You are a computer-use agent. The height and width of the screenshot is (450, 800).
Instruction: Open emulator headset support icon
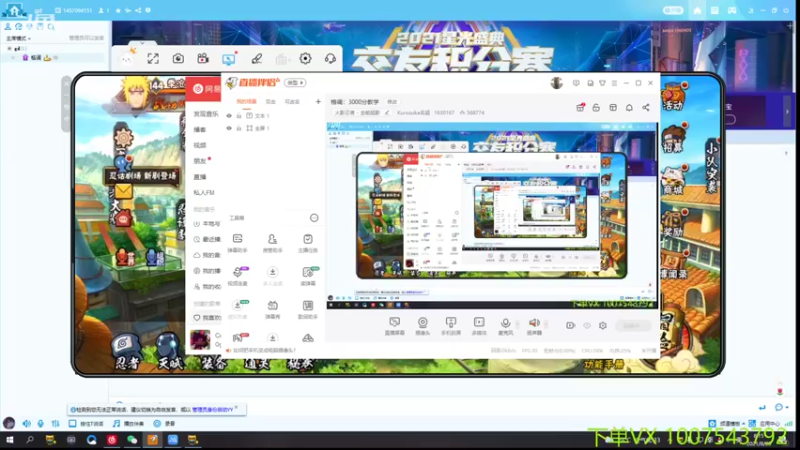point(330,59)
